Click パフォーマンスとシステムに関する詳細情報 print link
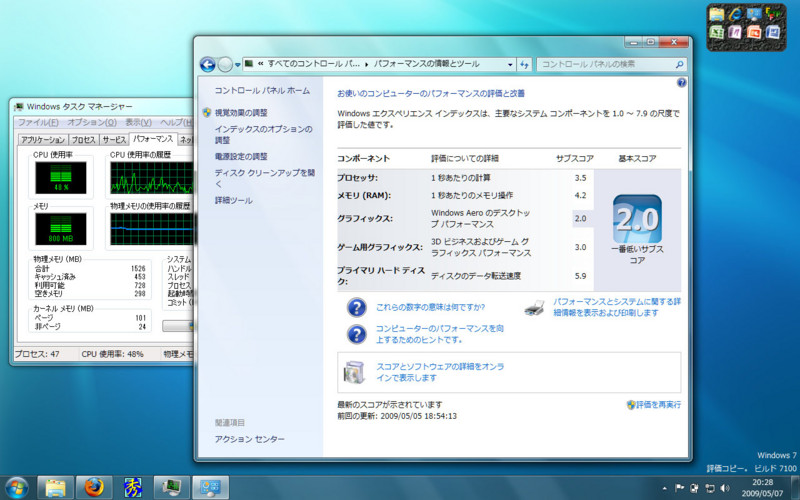800x500 pixels. pyautogui.click(x=617, y=307)
